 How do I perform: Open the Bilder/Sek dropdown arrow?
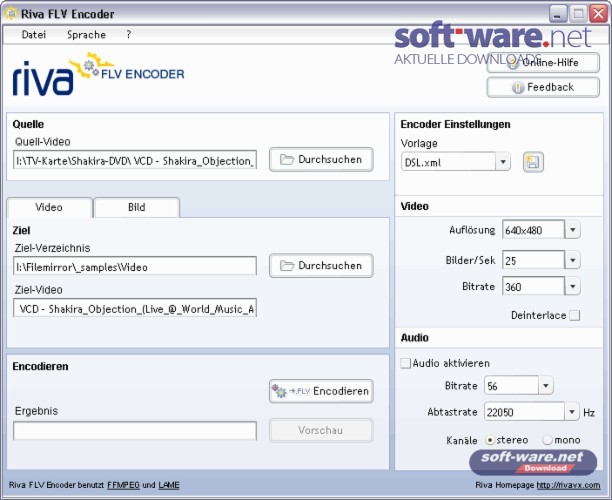click(x=572, y=260)
